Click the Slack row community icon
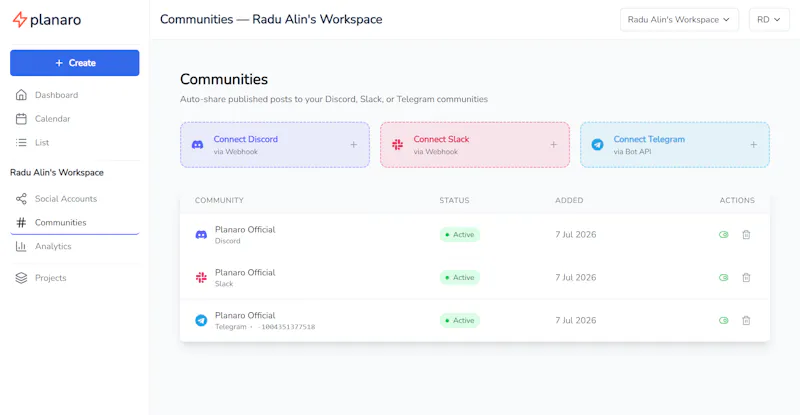The height and width of the screenshot is (415, 800). coord(202,278)
